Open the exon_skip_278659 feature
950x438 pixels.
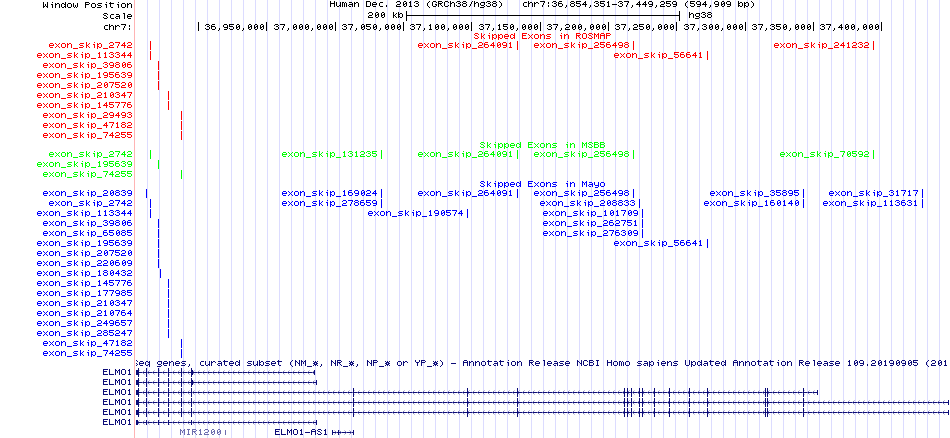point(329,203)
